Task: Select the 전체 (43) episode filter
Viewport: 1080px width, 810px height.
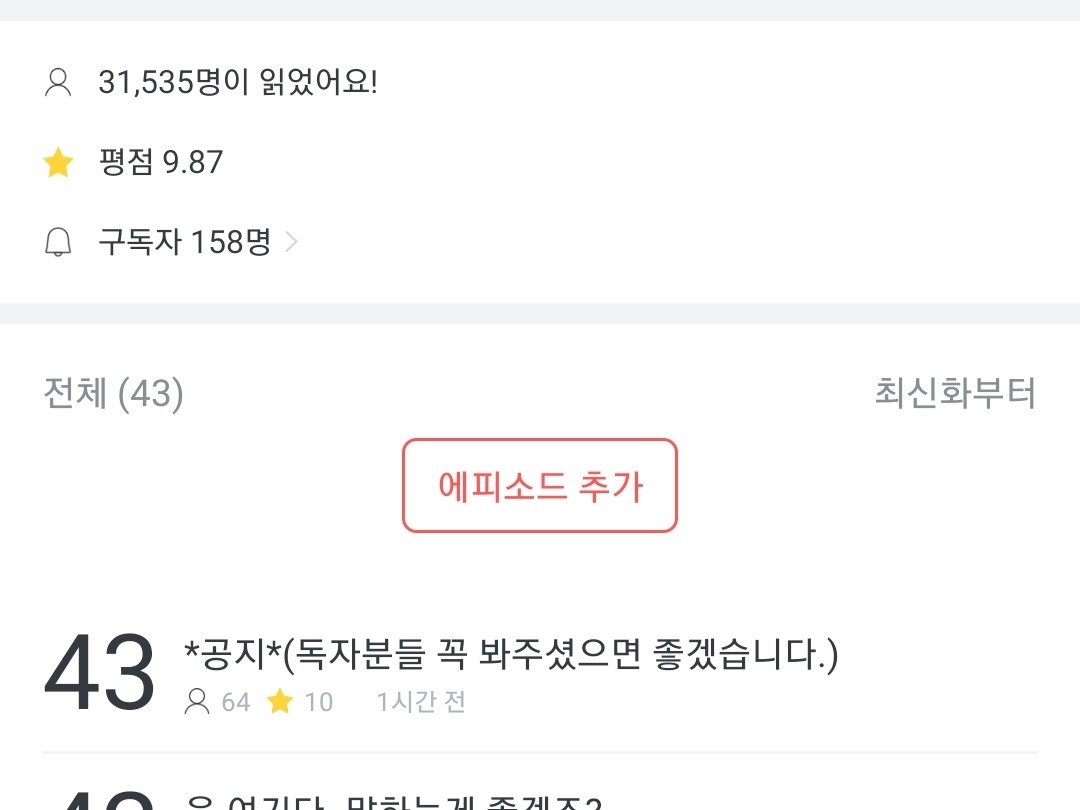Action: [113, 393]
